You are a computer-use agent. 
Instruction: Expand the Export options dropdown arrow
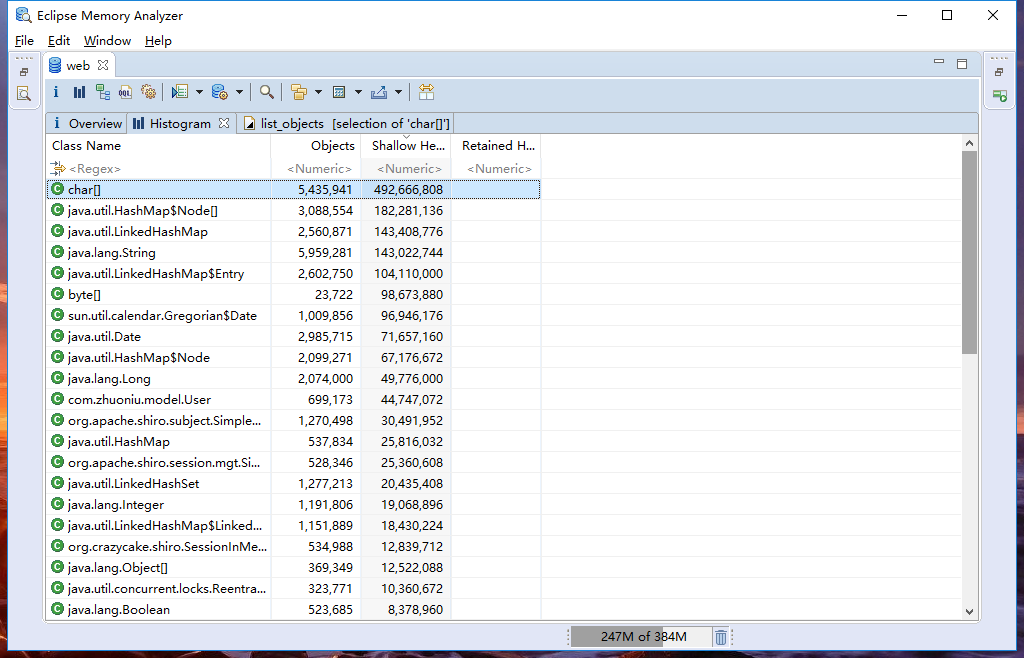click(398, 92)
